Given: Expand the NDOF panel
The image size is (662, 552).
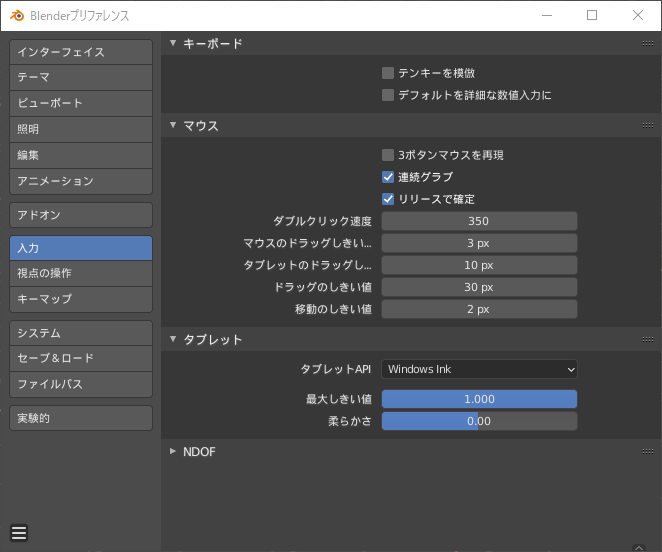Looking at the screenshot, I should [173, 451].
